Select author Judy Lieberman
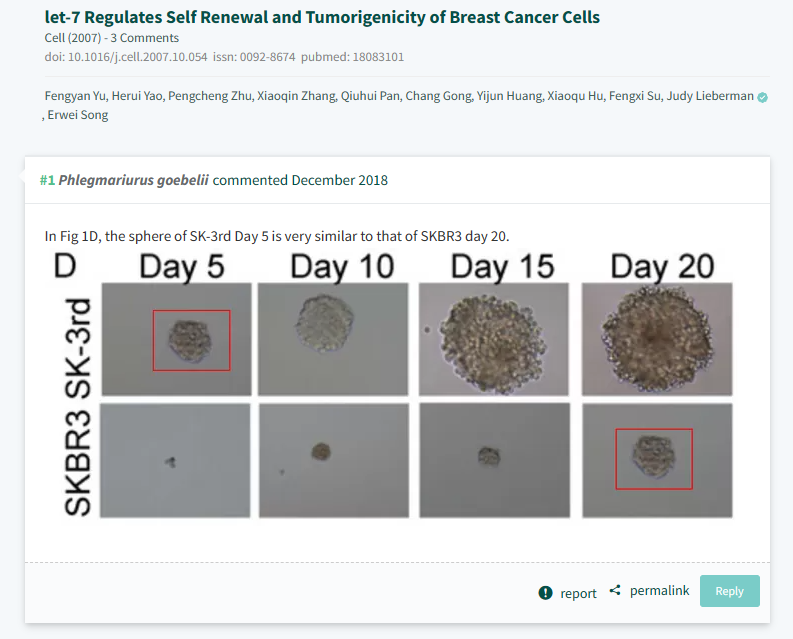Viewport: 793px width, 639px height. pyautogui.click(x=710, y=96)
